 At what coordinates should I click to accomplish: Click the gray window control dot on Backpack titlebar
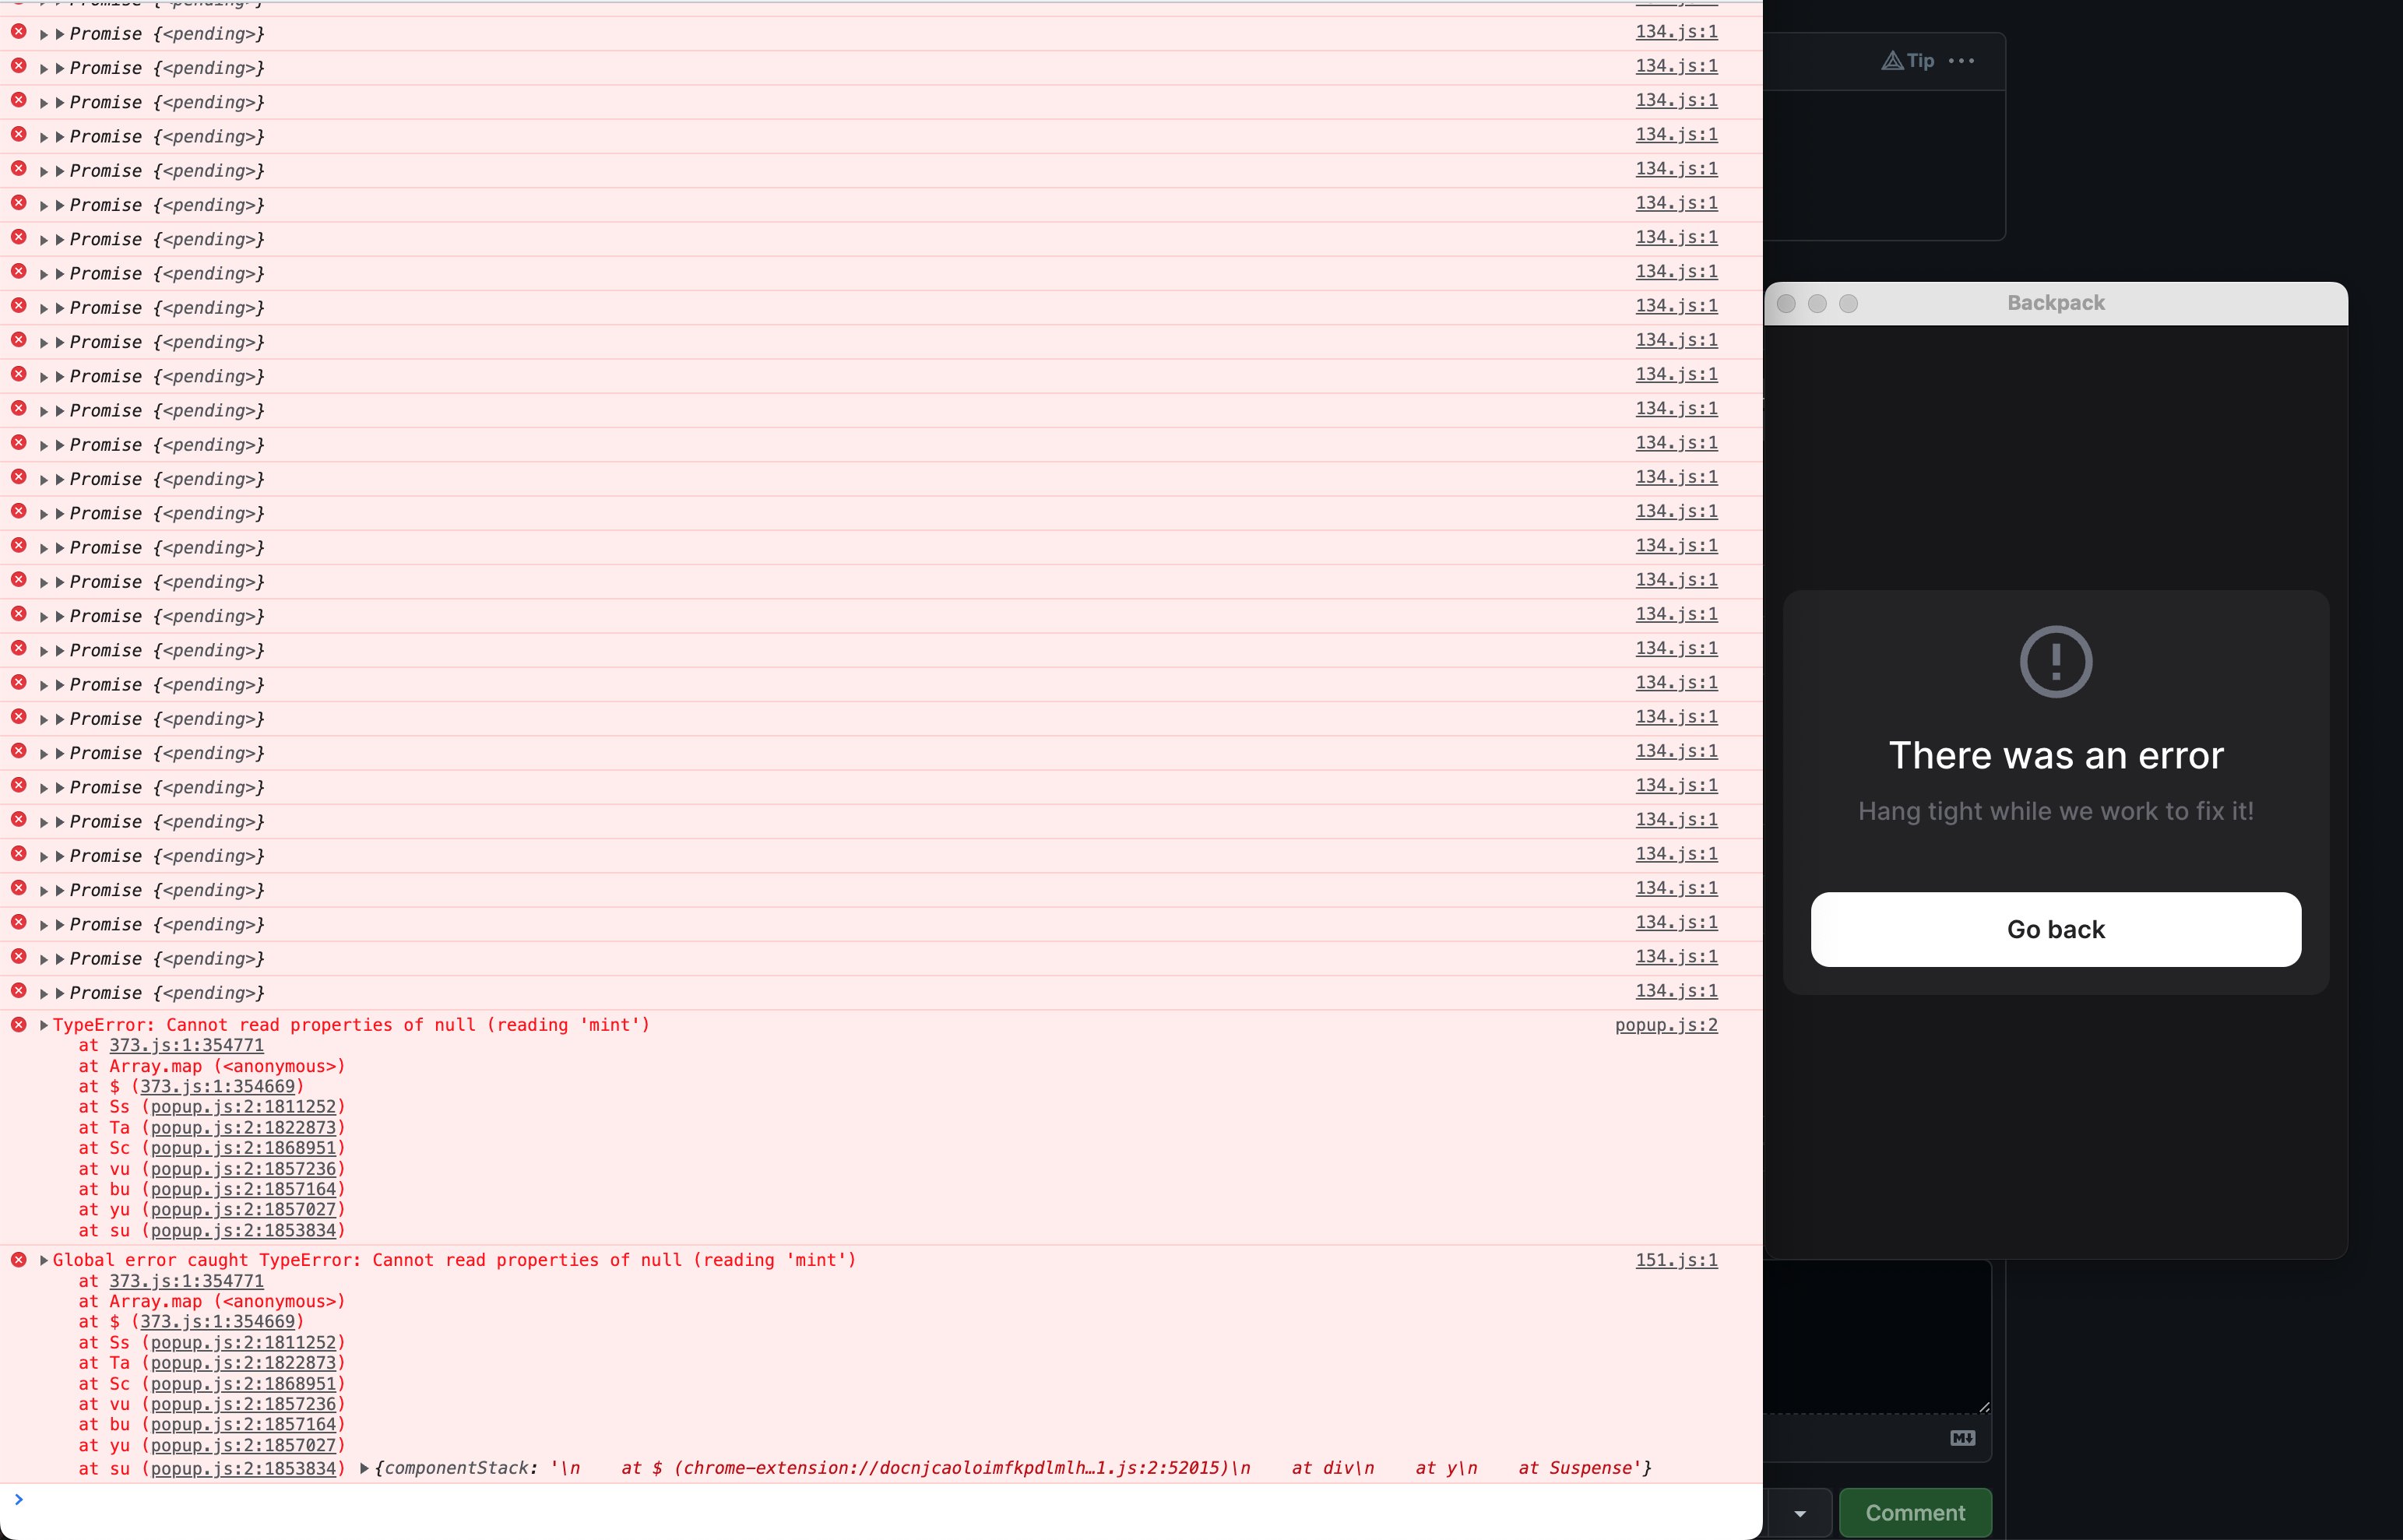1786,303
